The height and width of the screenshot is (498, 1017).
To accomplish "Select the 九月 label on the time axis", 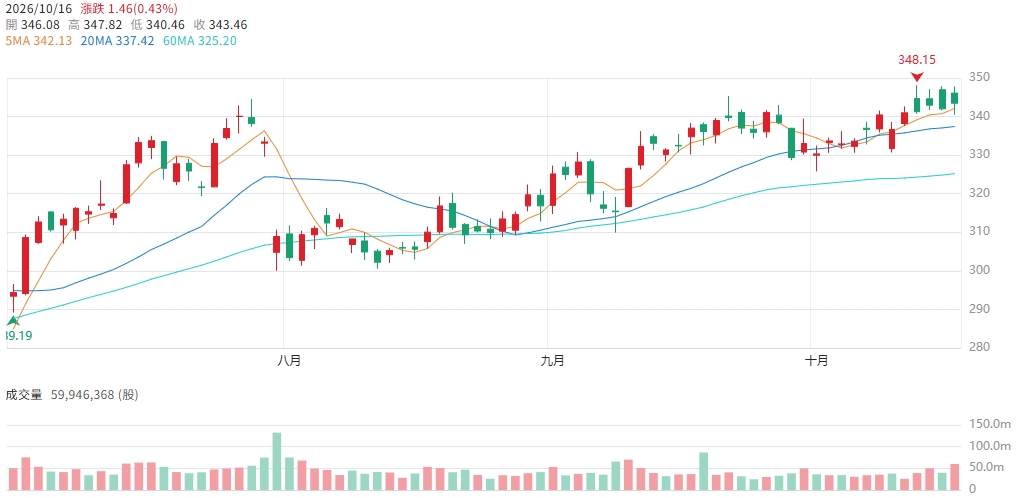I will tap(552, 362).
